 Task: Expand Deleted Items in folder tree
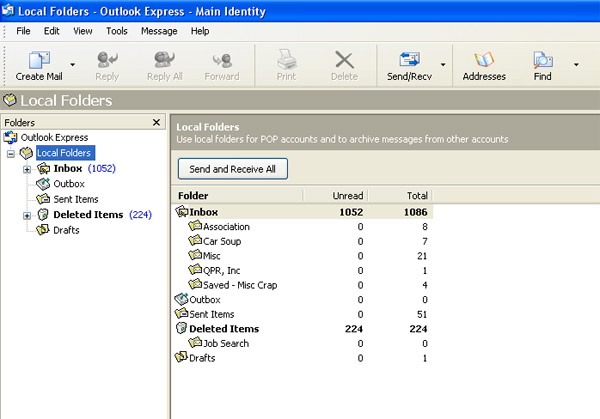(x=27, y=215)
